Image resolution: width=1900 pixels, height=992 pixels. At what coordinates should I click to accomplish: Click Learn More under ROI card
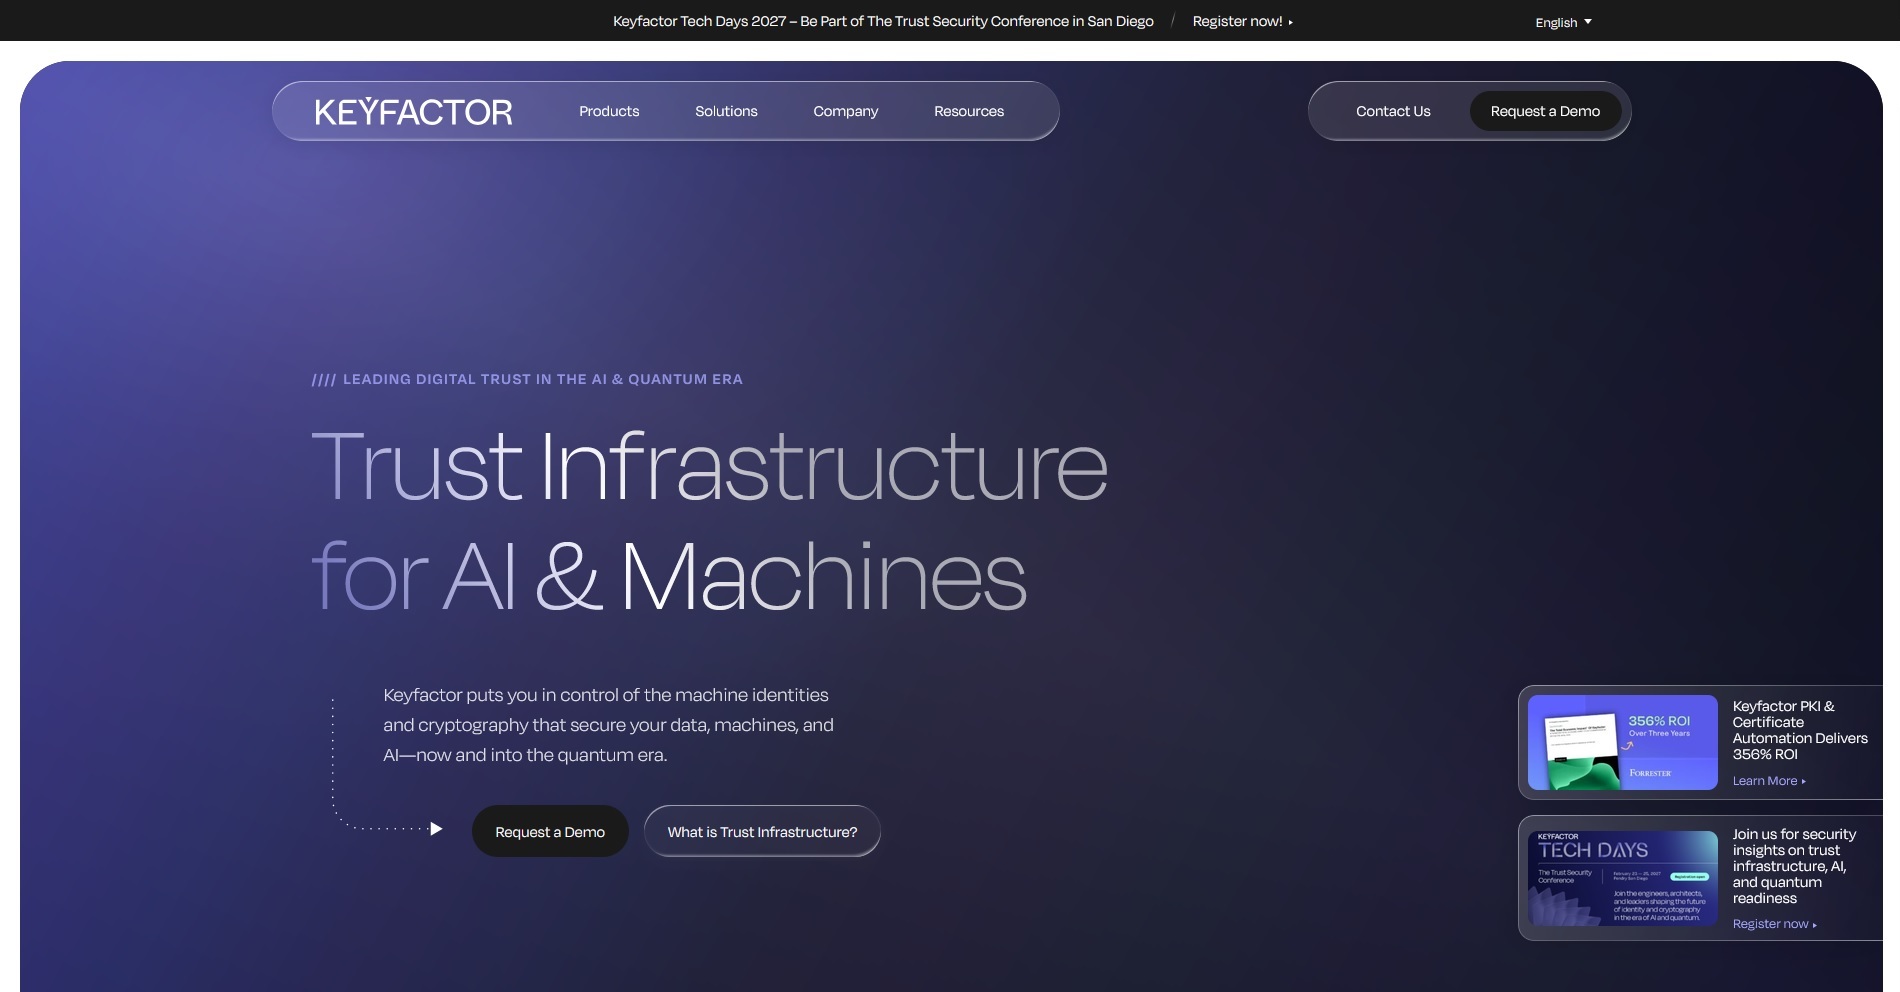[1769, 781]
